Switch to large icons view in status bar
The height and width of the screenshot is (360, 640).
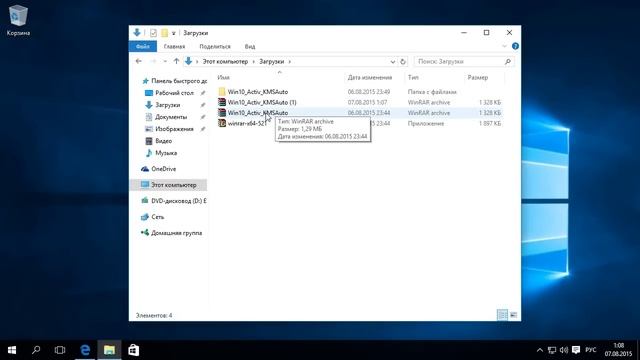pyautogui.click(x=513, y=315)
